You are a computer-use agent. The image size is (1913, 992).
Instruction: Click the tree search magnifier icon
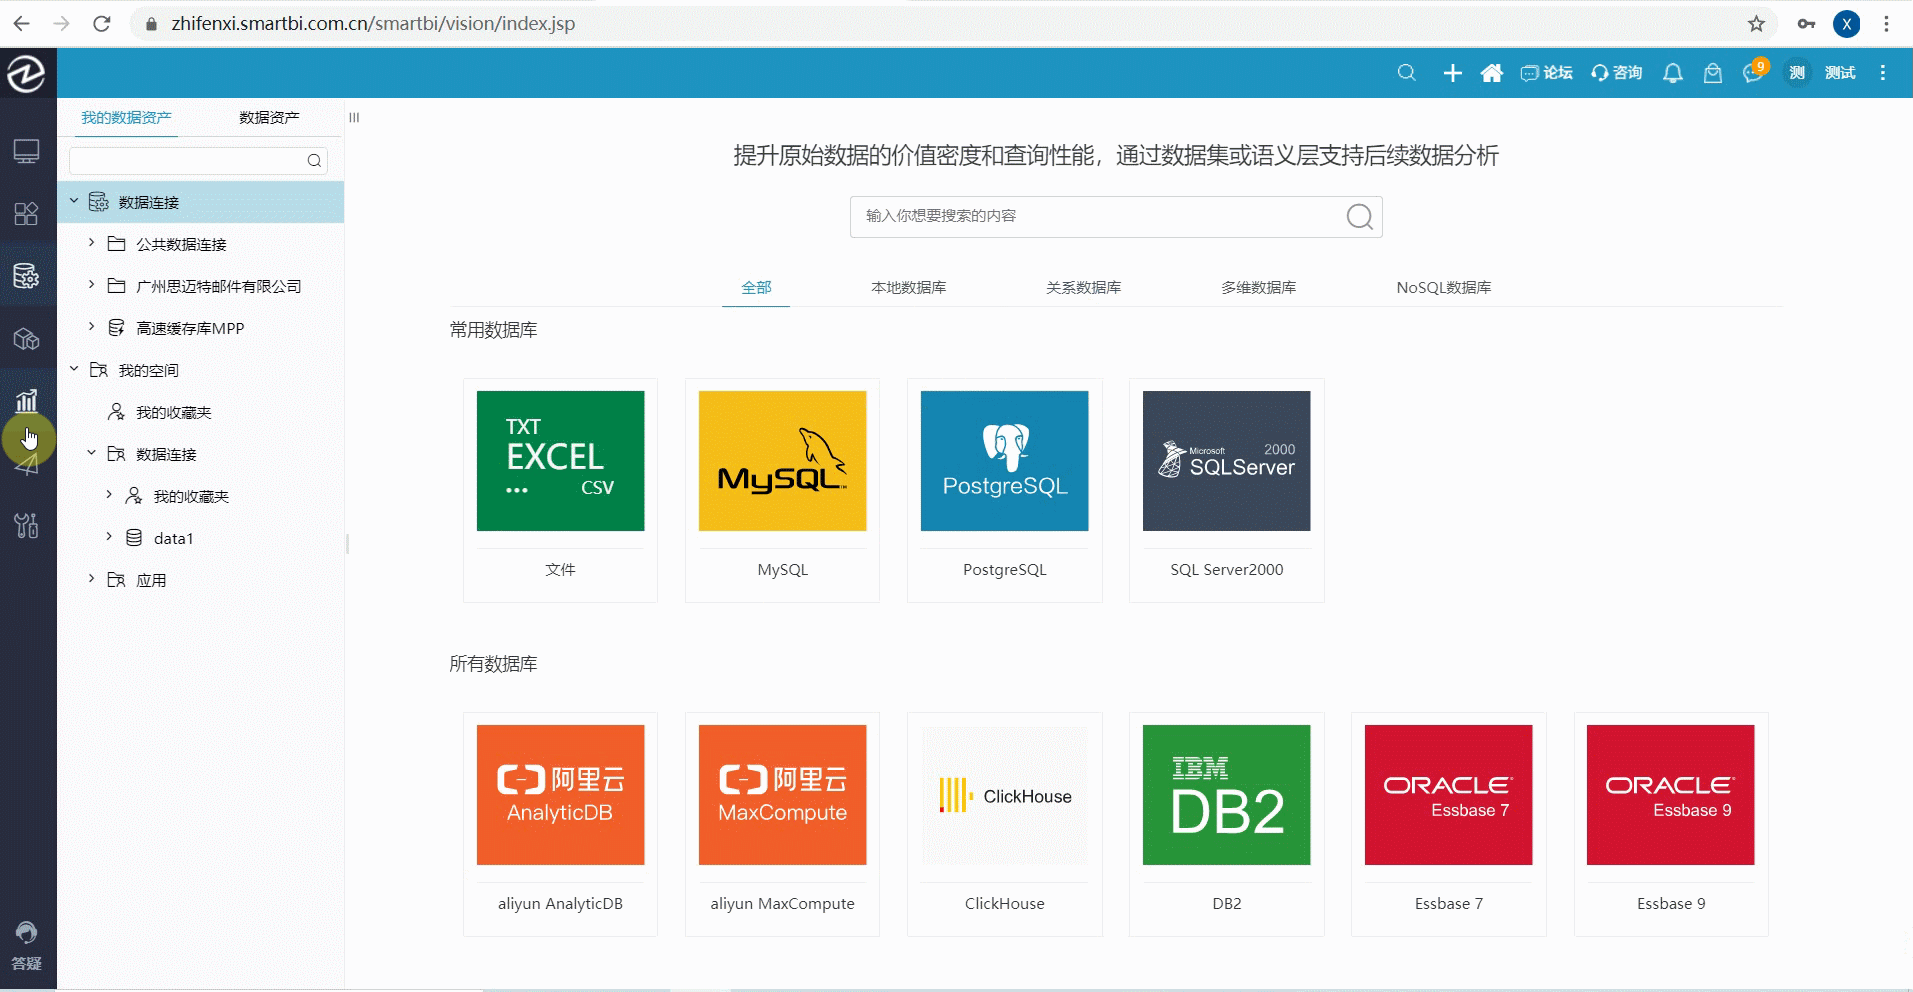click(x=314, y=161)
